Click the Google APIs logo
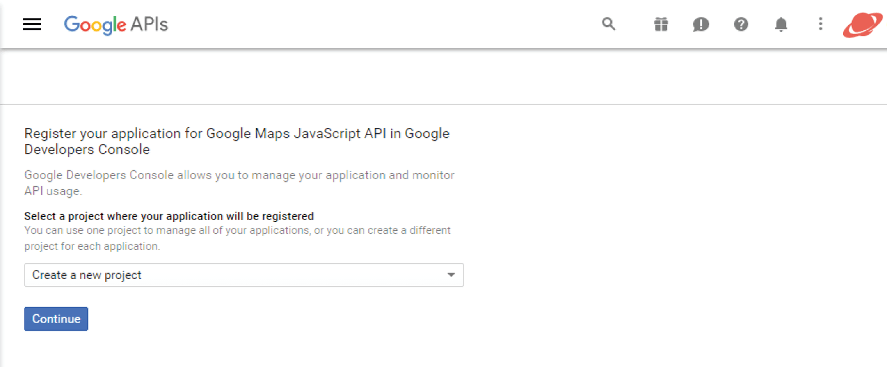This screenshot has width=887, height=367. [x=116, y=25]
